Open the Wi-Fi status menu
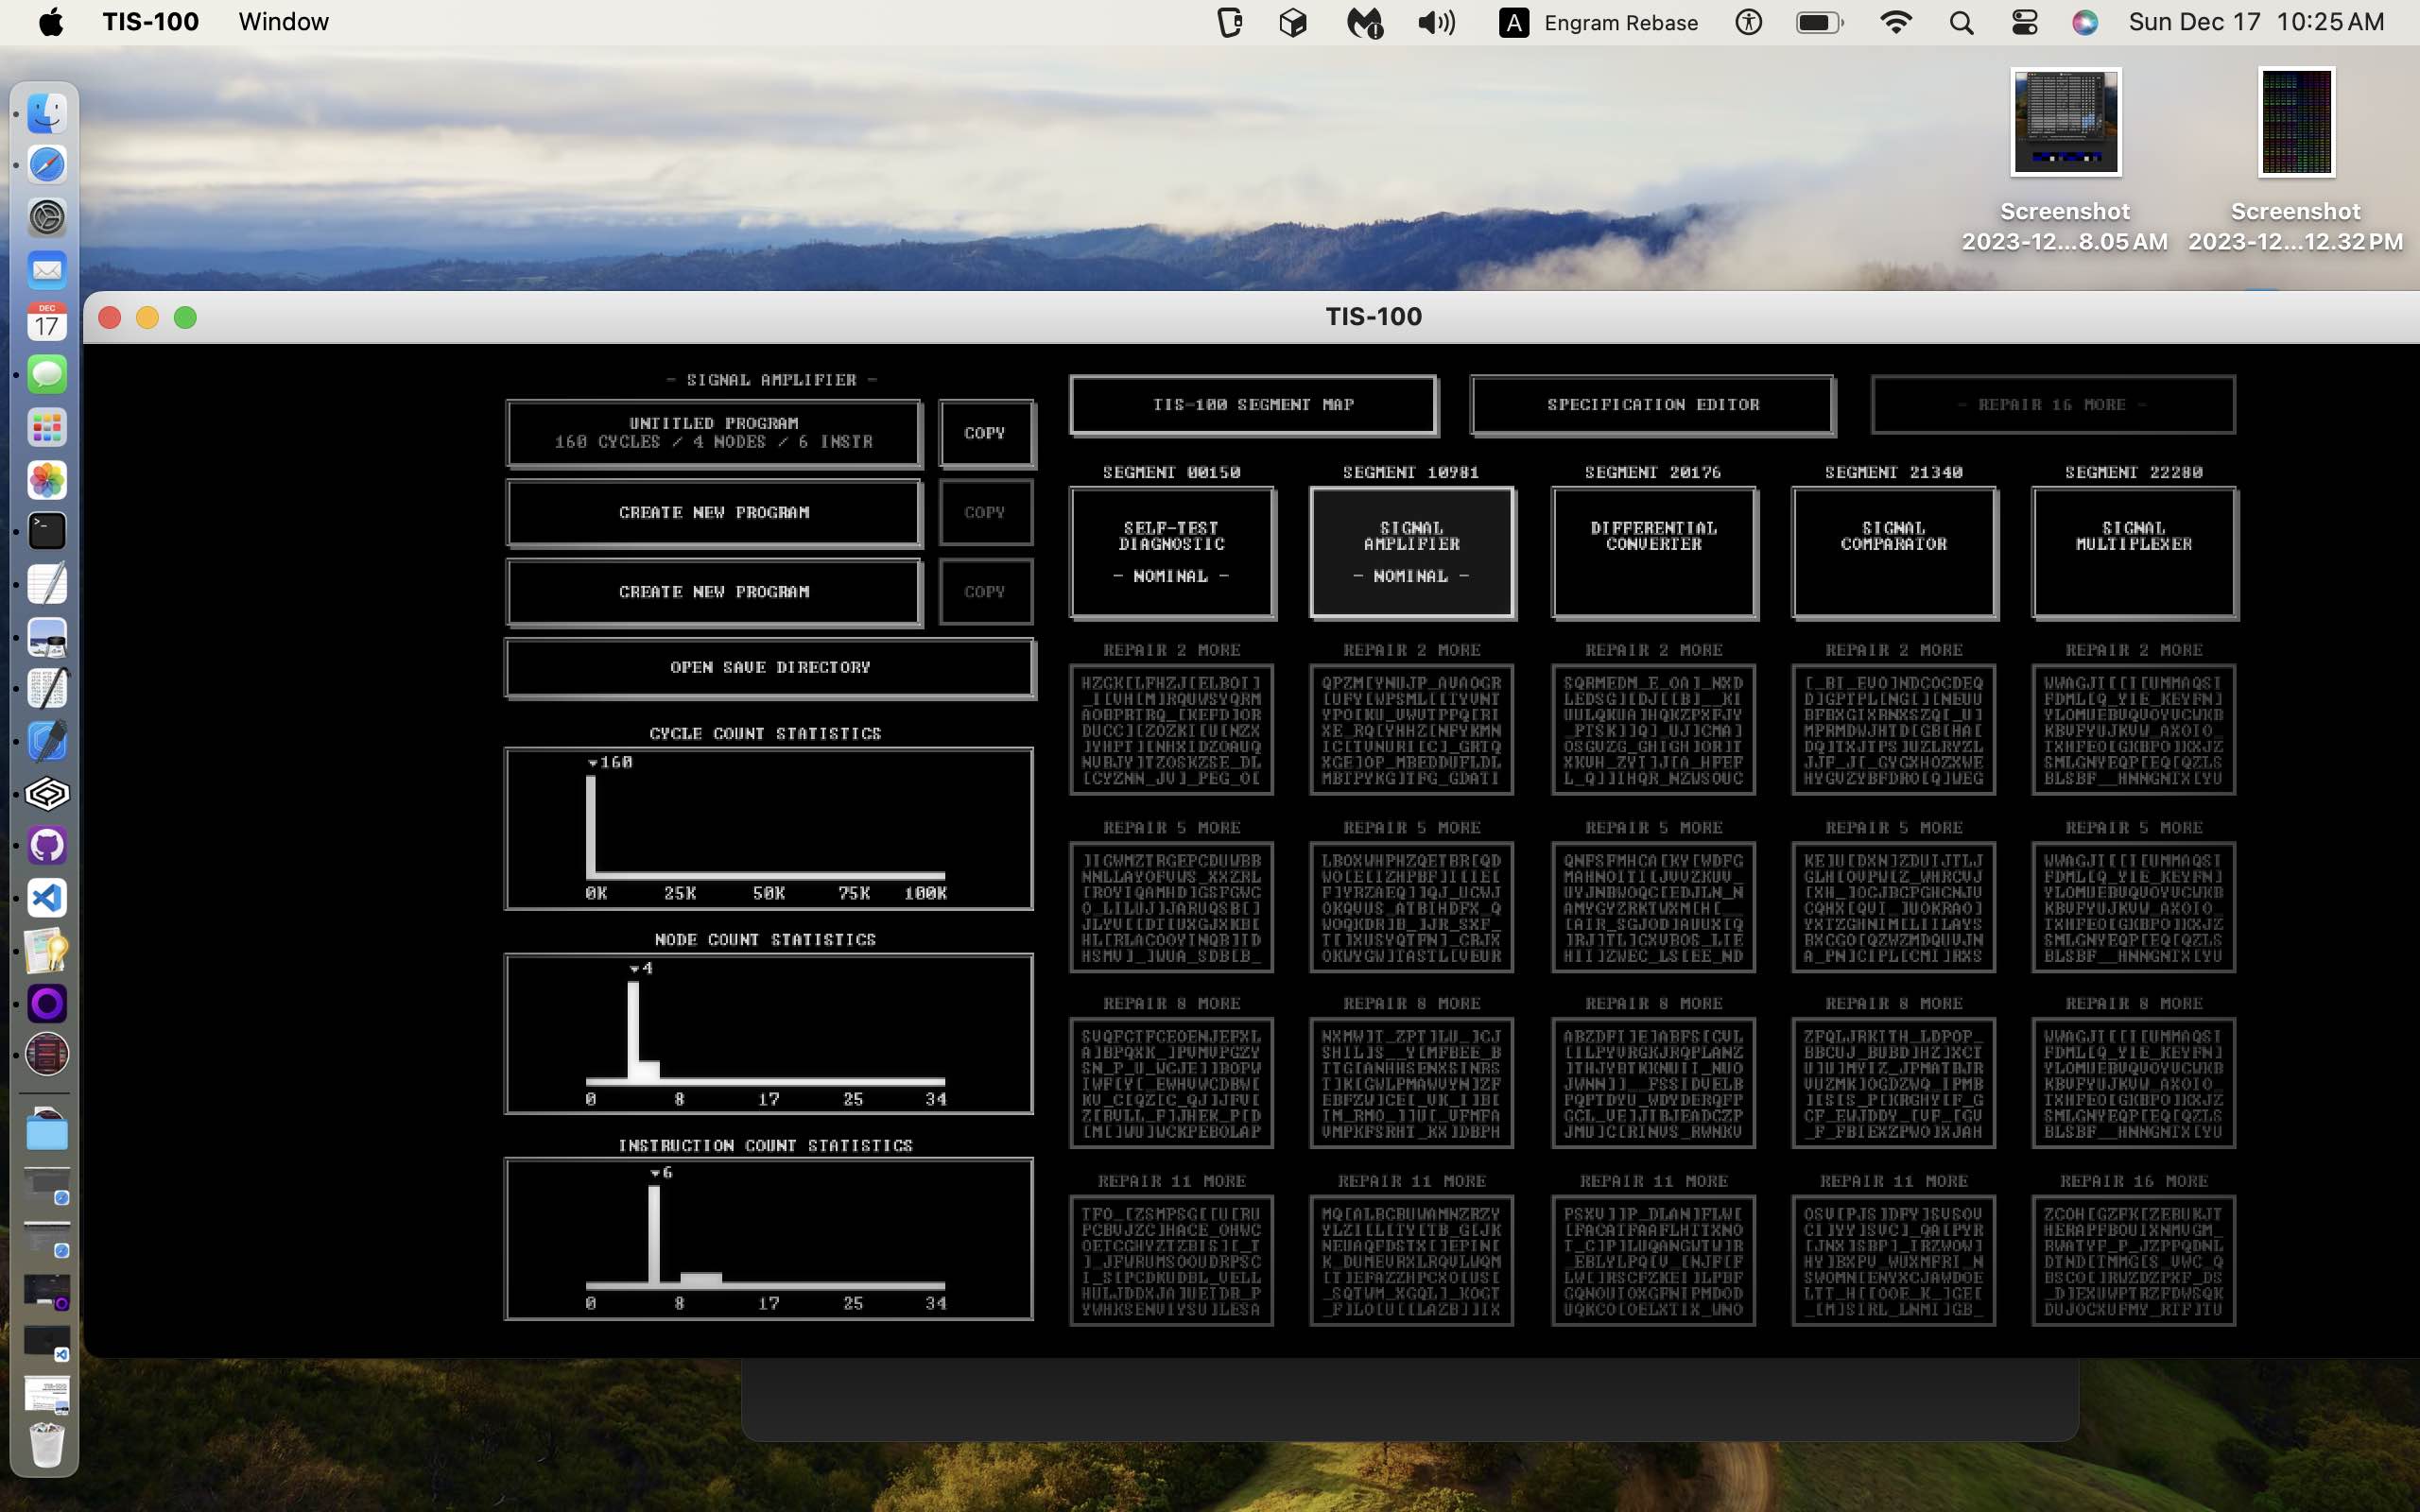The image size is (2420, 1512). pos(1895,22)
